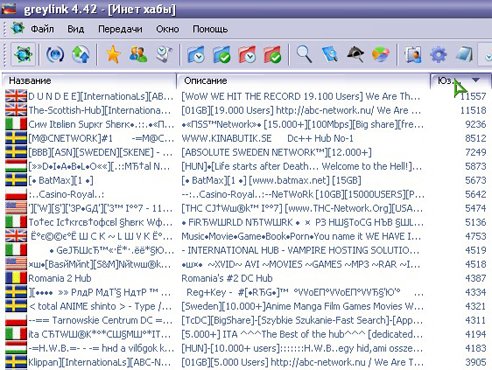The width and height of the screenshot is (492, 370).
Task: Open the favorite users people icon
Action: [138, 54]
